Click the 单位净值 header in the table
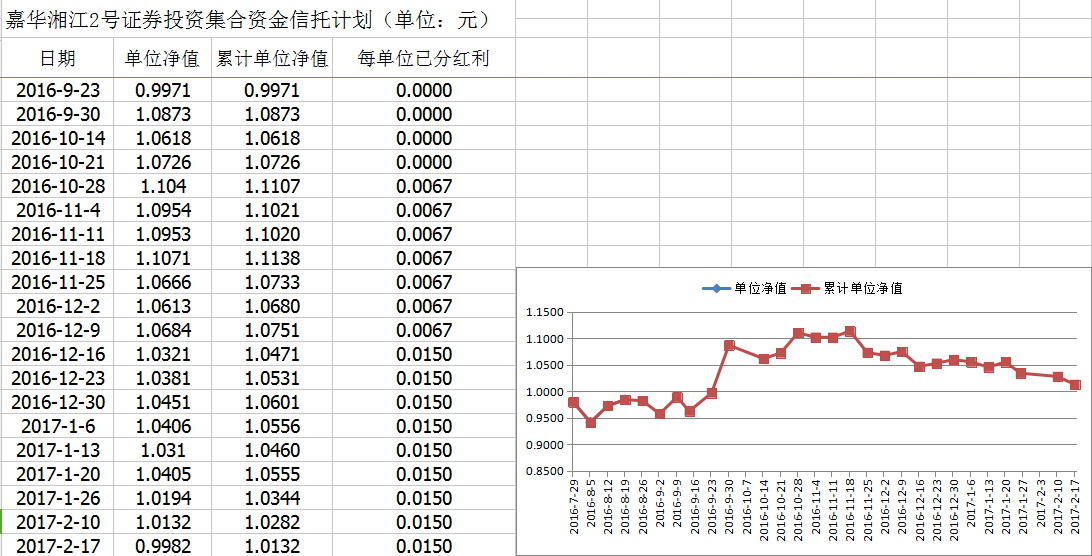This screenshot has height=556, width=1092. [162, 59]
